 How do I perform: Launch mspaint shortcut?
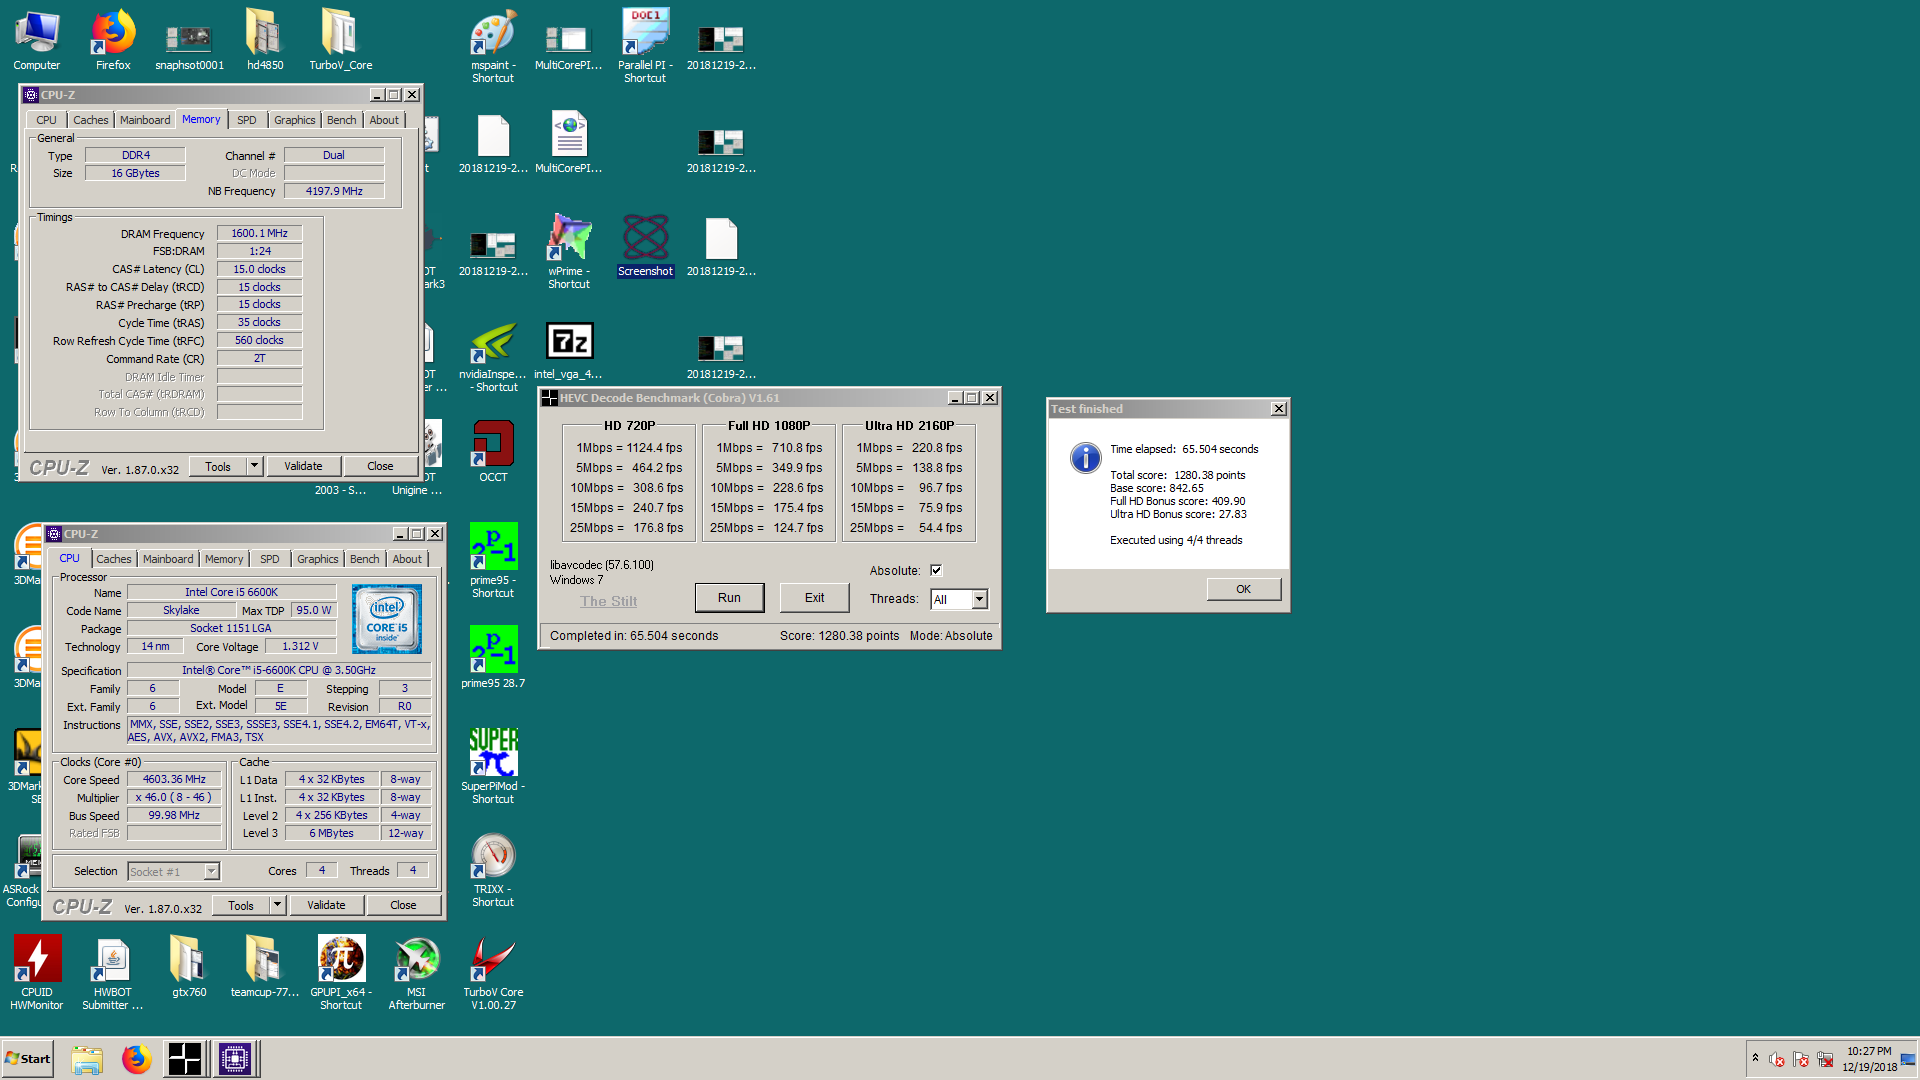[x=493, y=46]
